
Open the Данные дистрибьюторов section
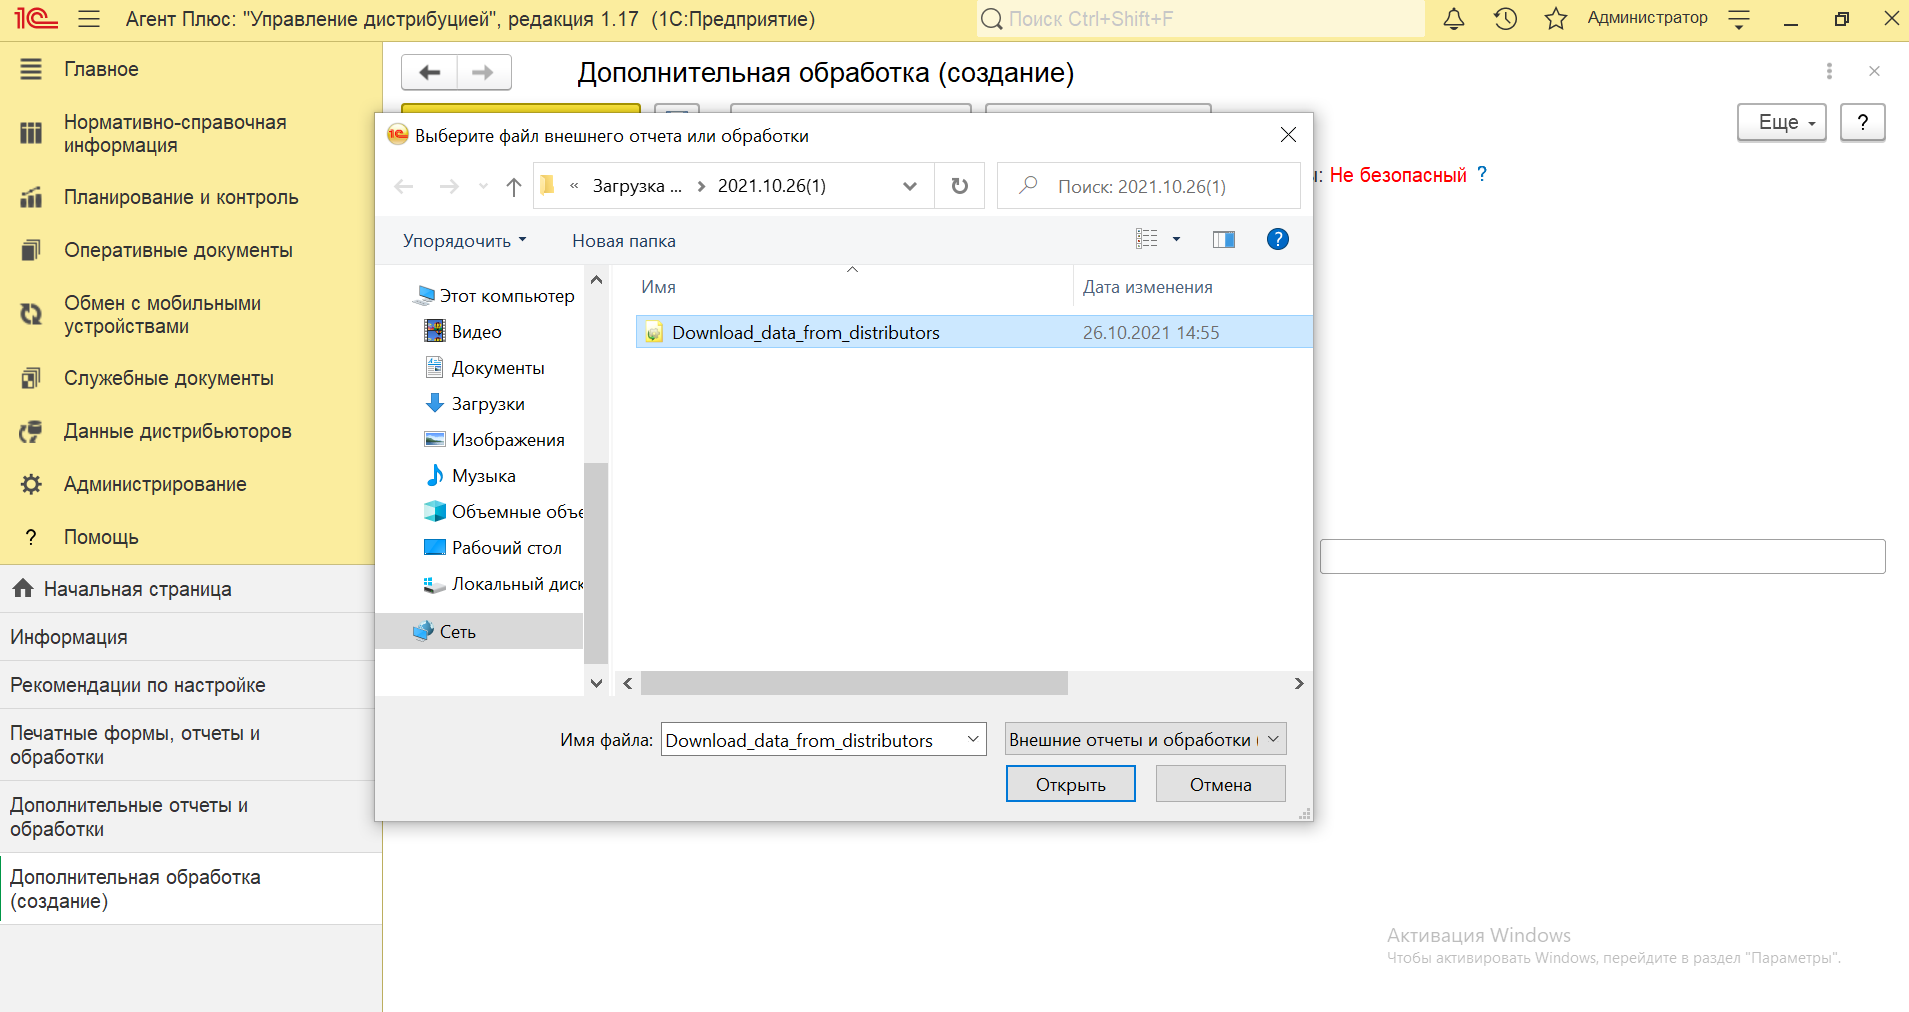[x=178, y=431]
